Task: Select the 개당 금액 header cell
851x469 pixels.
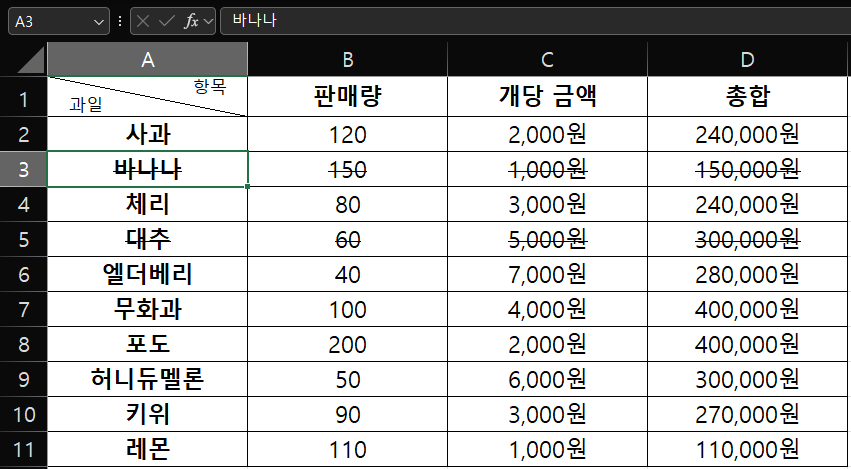Action: [x=547, y=97]
